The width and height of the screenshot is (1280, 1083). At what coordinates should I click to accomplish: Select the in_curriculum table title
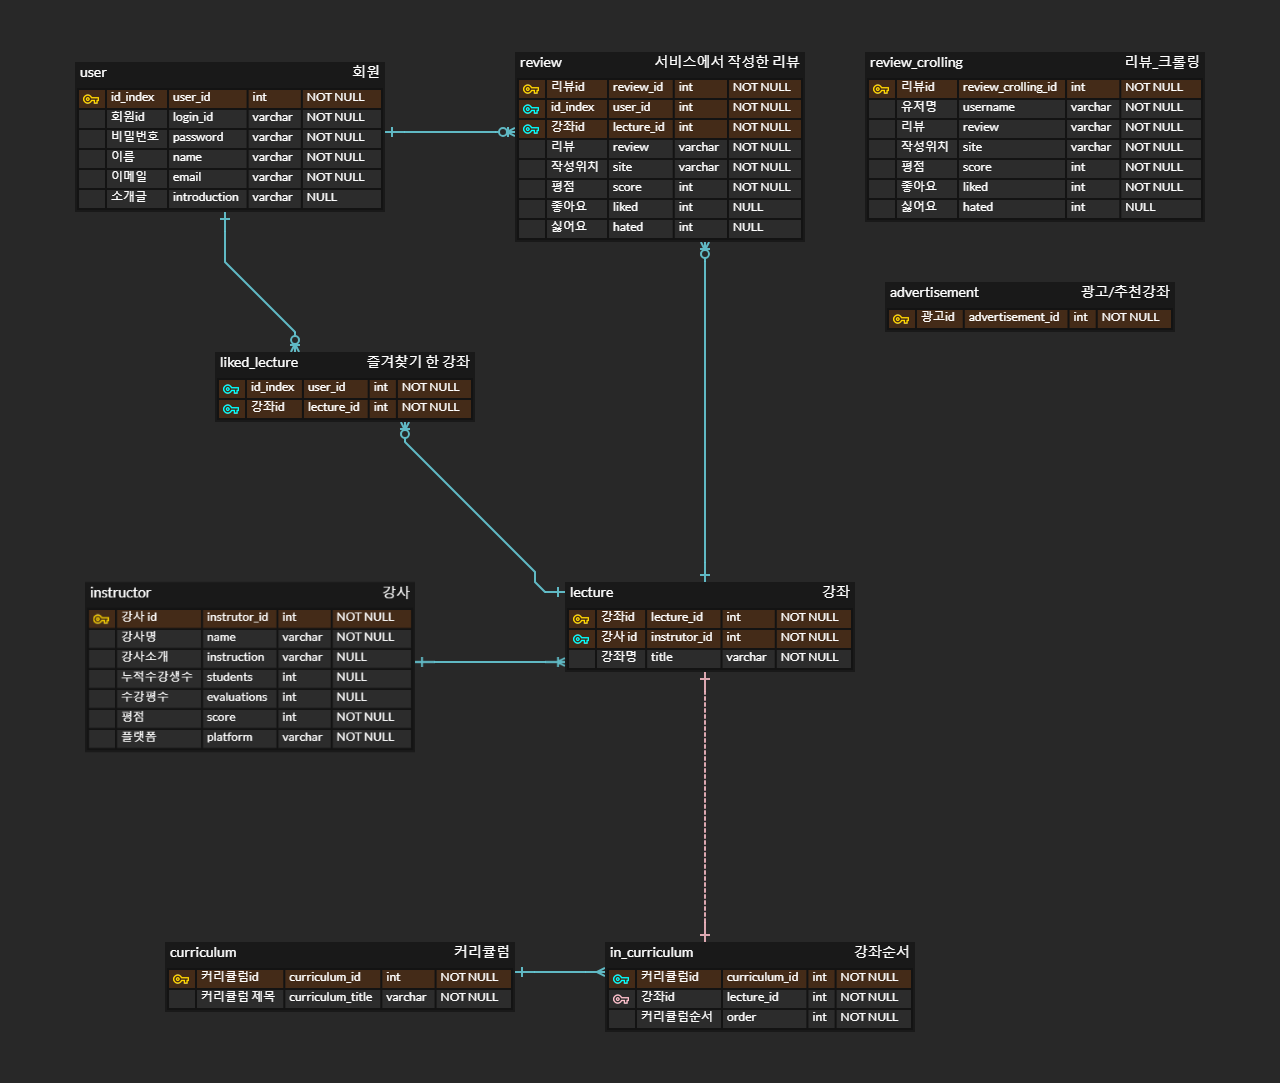pyautogui.click(x=651, y=953)
